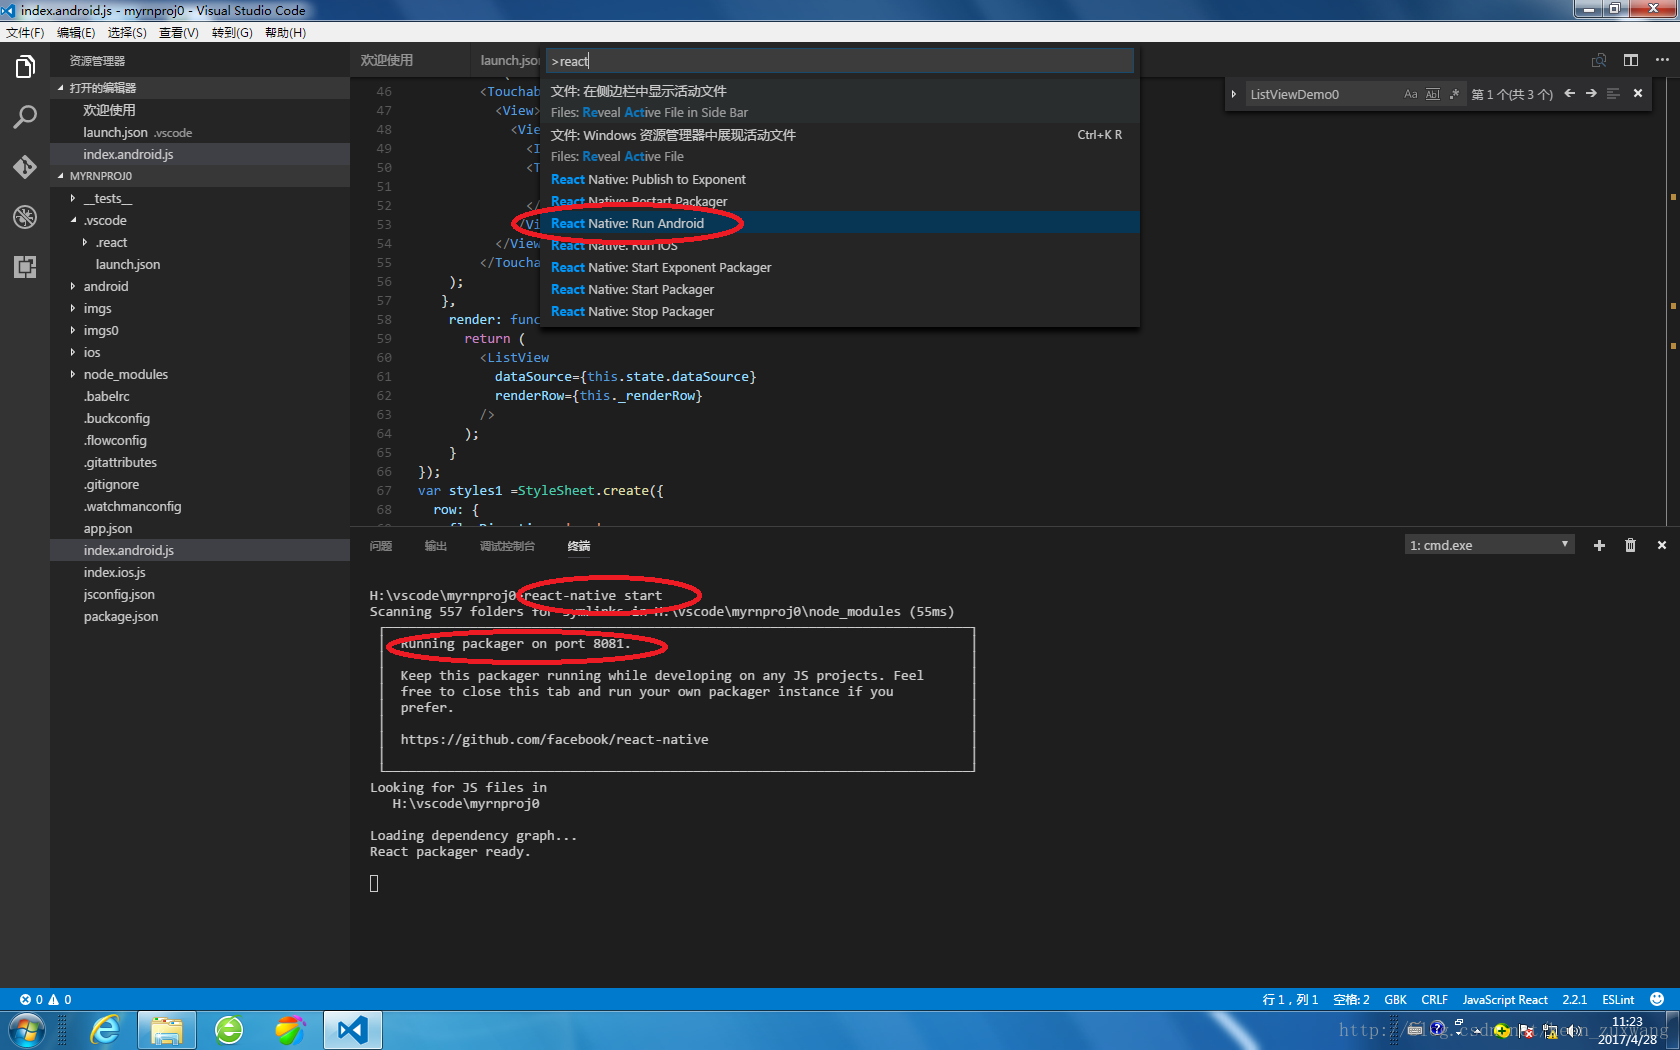Screen dimensions: 1680x1050
Task: Switch to the 问题 panel tab
Action: 381,546
